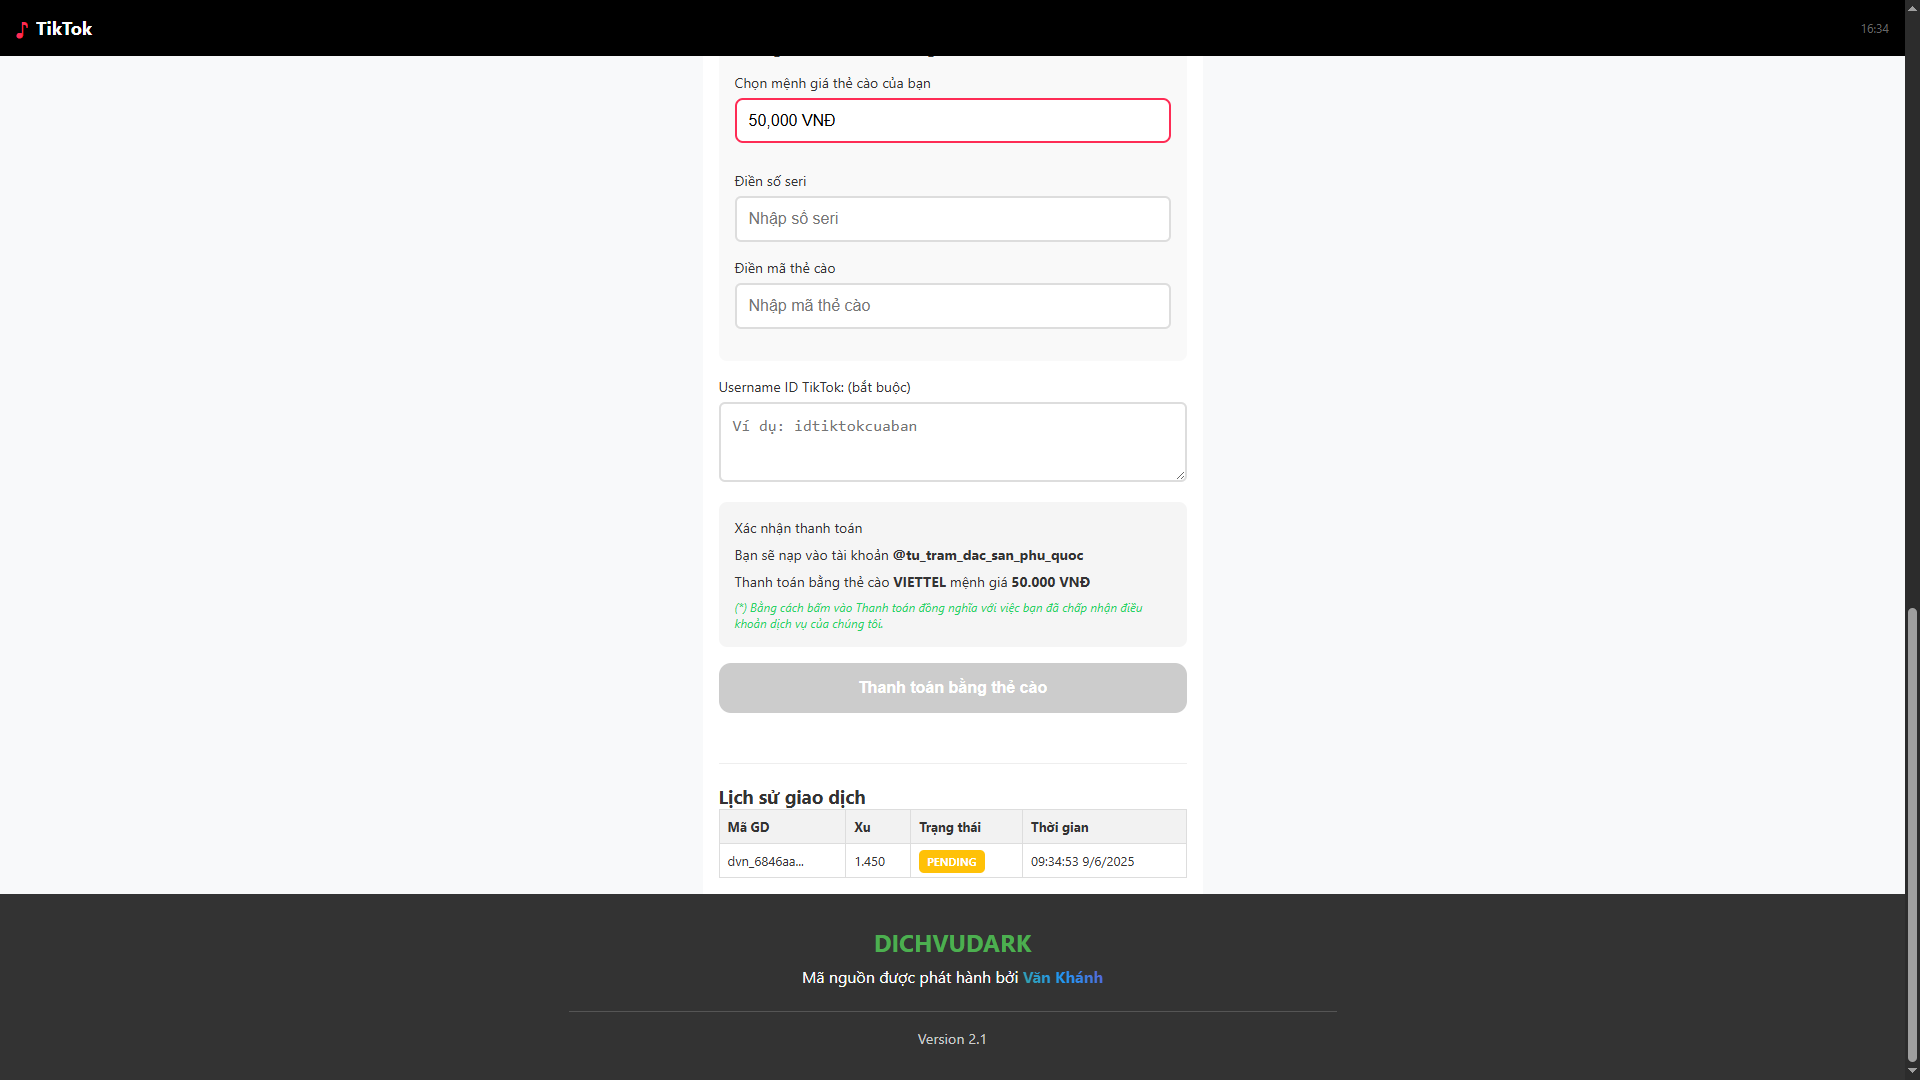Open the green DICHVUDARK footer link
The image size is (1920, 1080).
952,944
